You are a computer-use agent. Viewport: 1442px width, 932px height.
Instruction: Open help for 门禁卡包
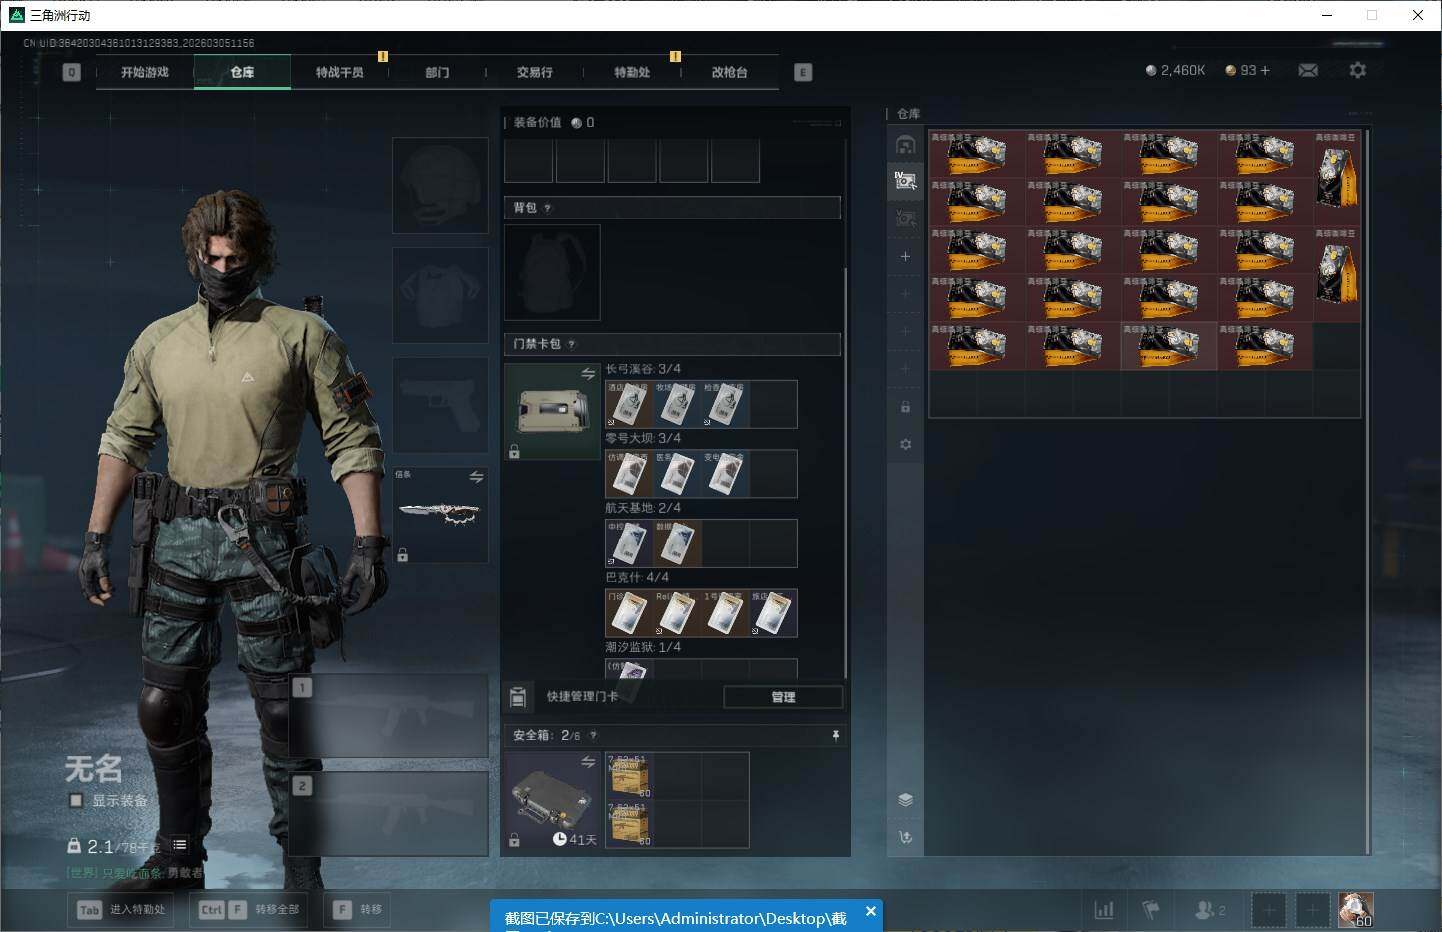pos(571,344)
